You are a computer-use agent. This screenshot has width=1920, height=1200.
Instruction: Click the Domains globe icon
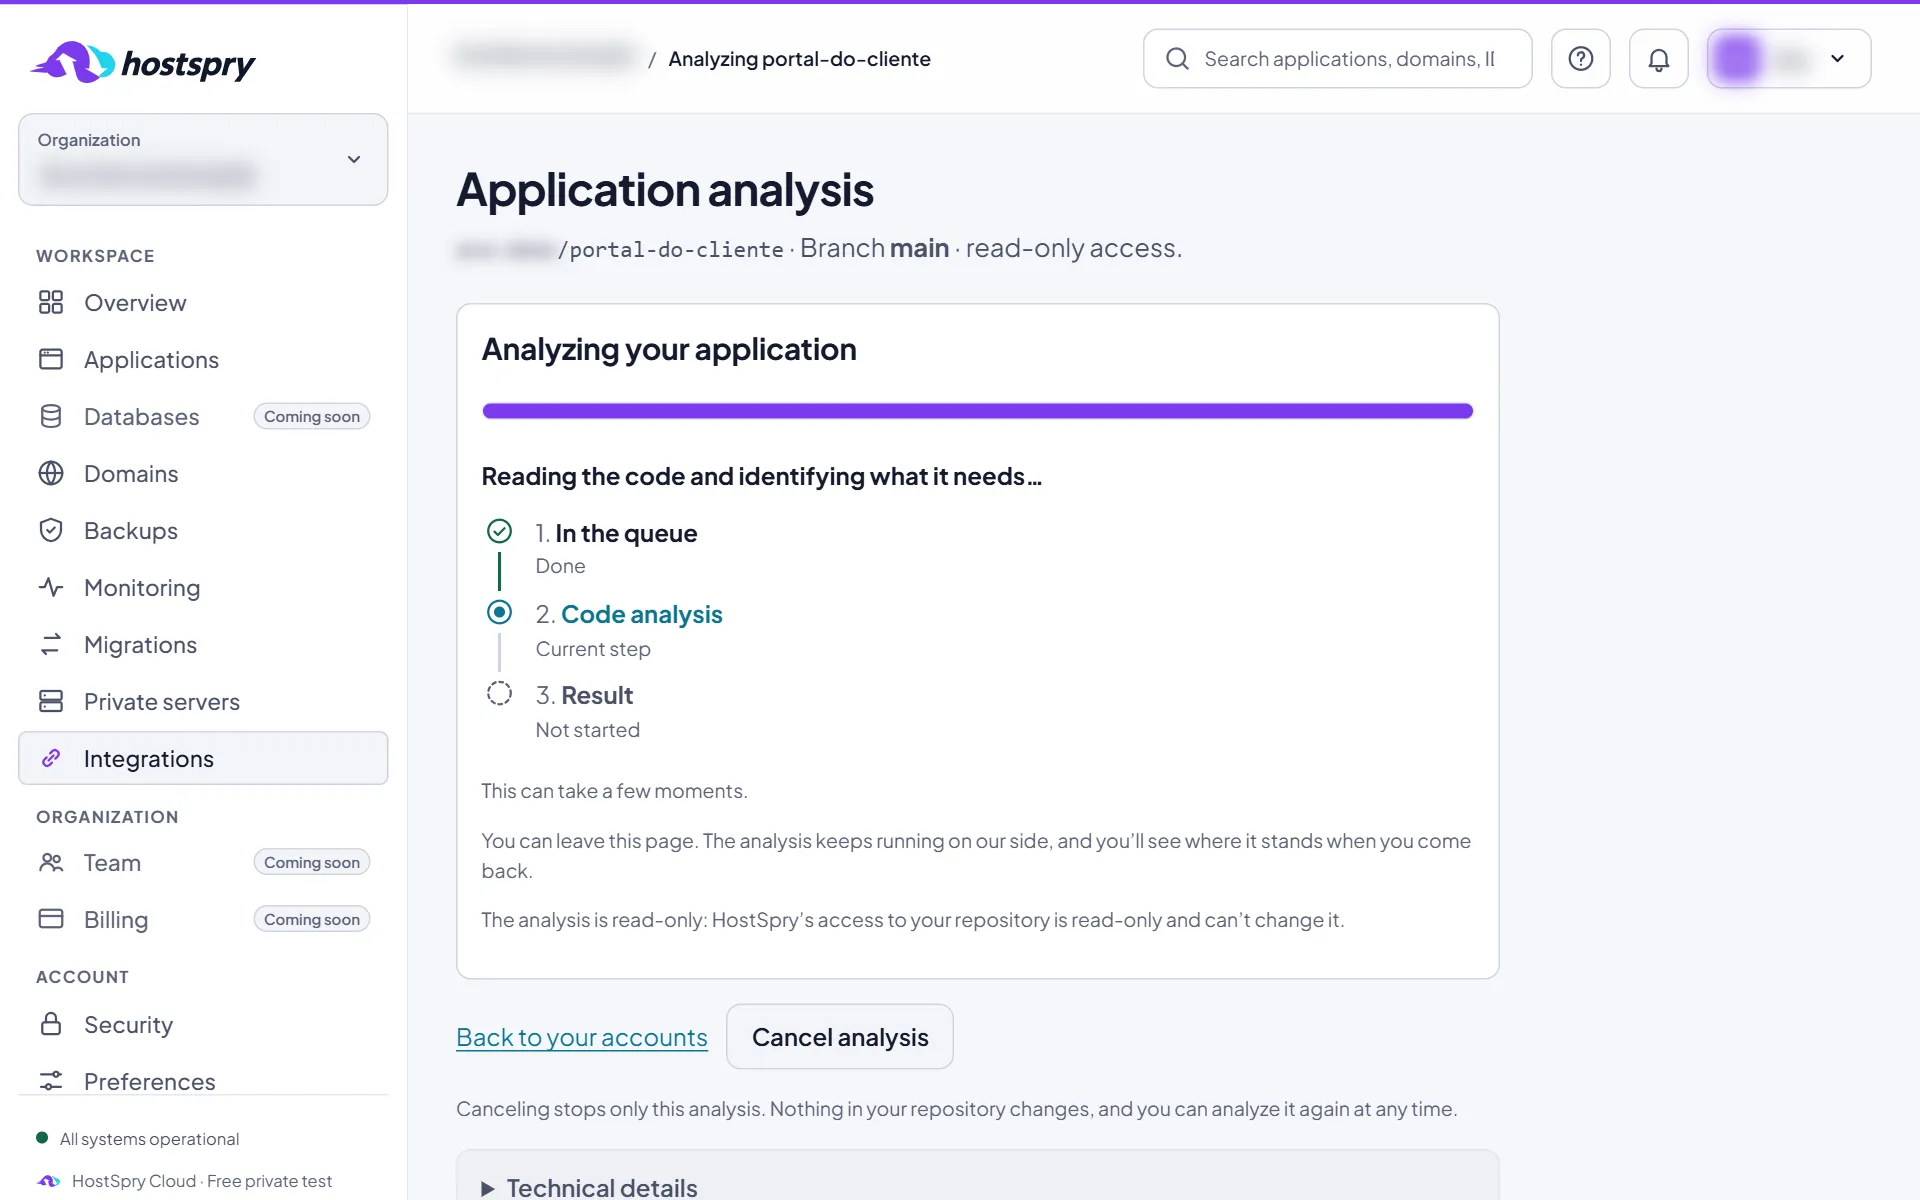coord(51,473)
